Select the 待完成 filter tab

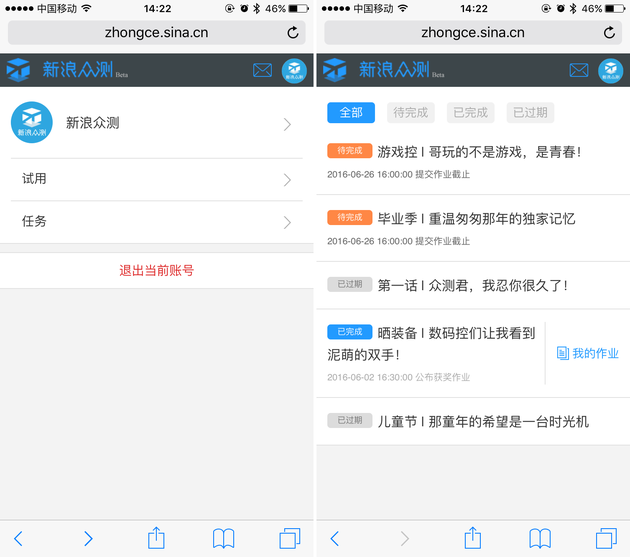411,113
